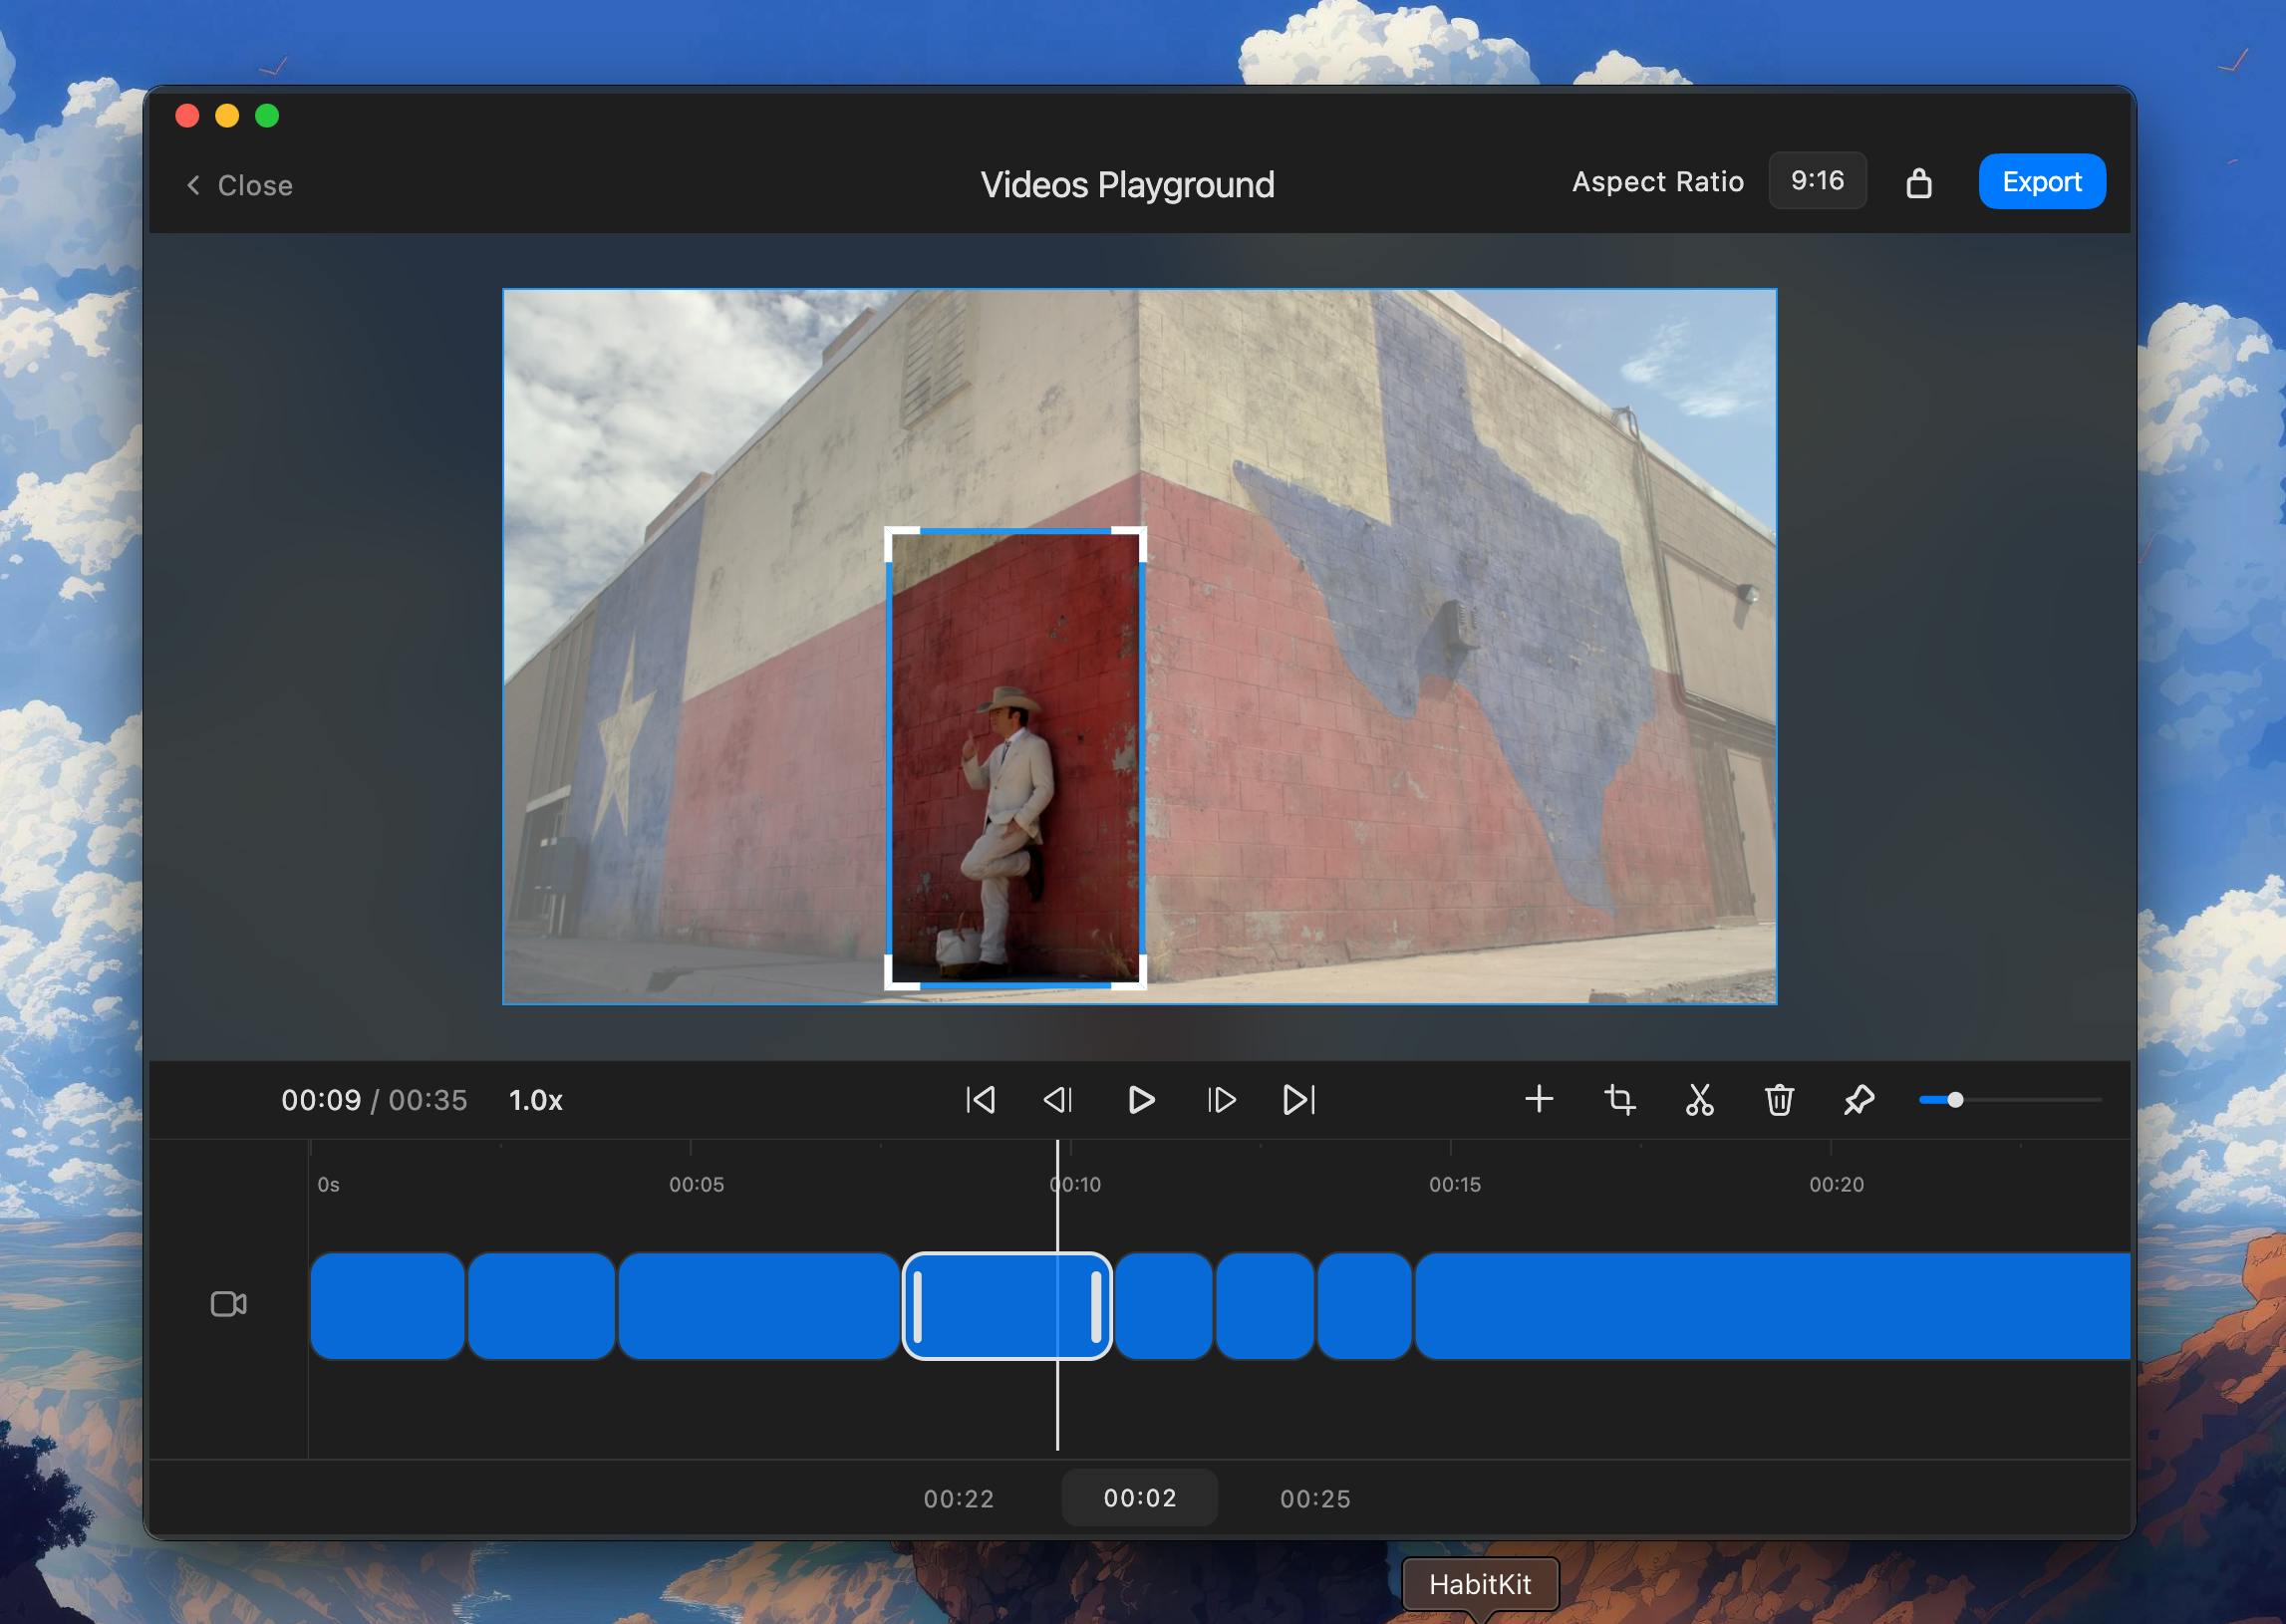
Task: Select the scissors Cut tool
Action: tap(1699, 1100)
